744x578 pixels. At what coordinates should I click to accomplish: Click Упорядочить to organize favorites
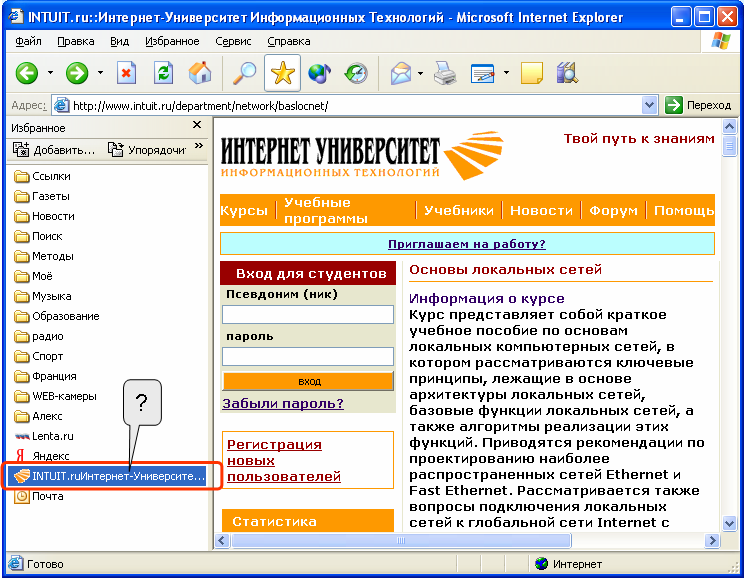tap(148, 150)
